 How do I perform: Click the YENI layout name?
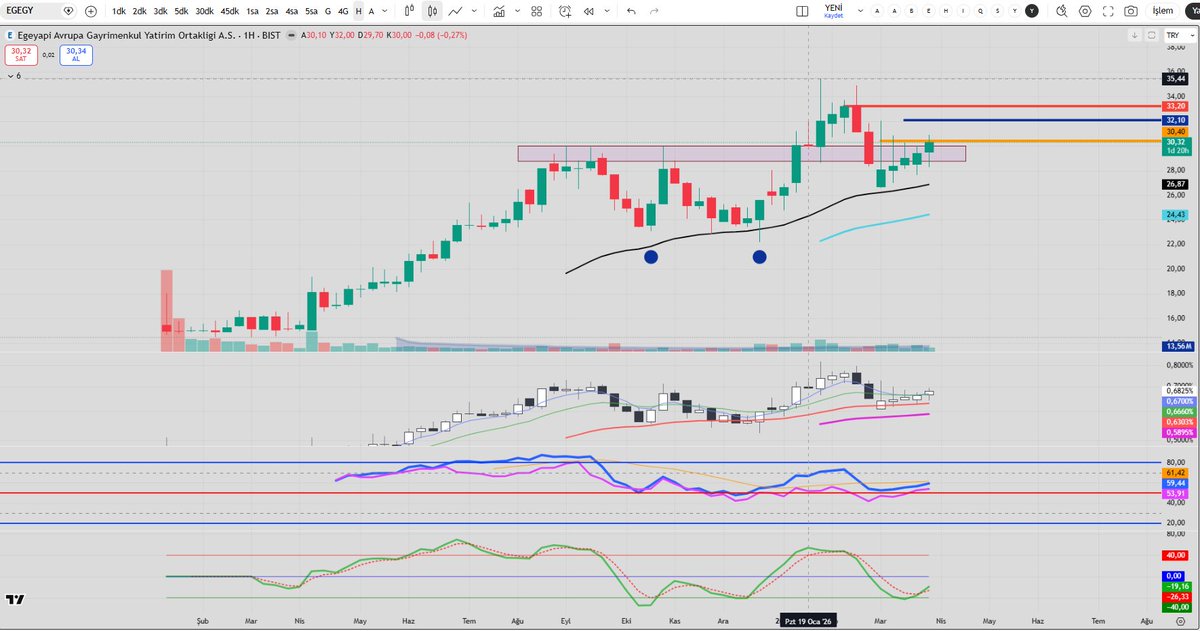[834, 7]
